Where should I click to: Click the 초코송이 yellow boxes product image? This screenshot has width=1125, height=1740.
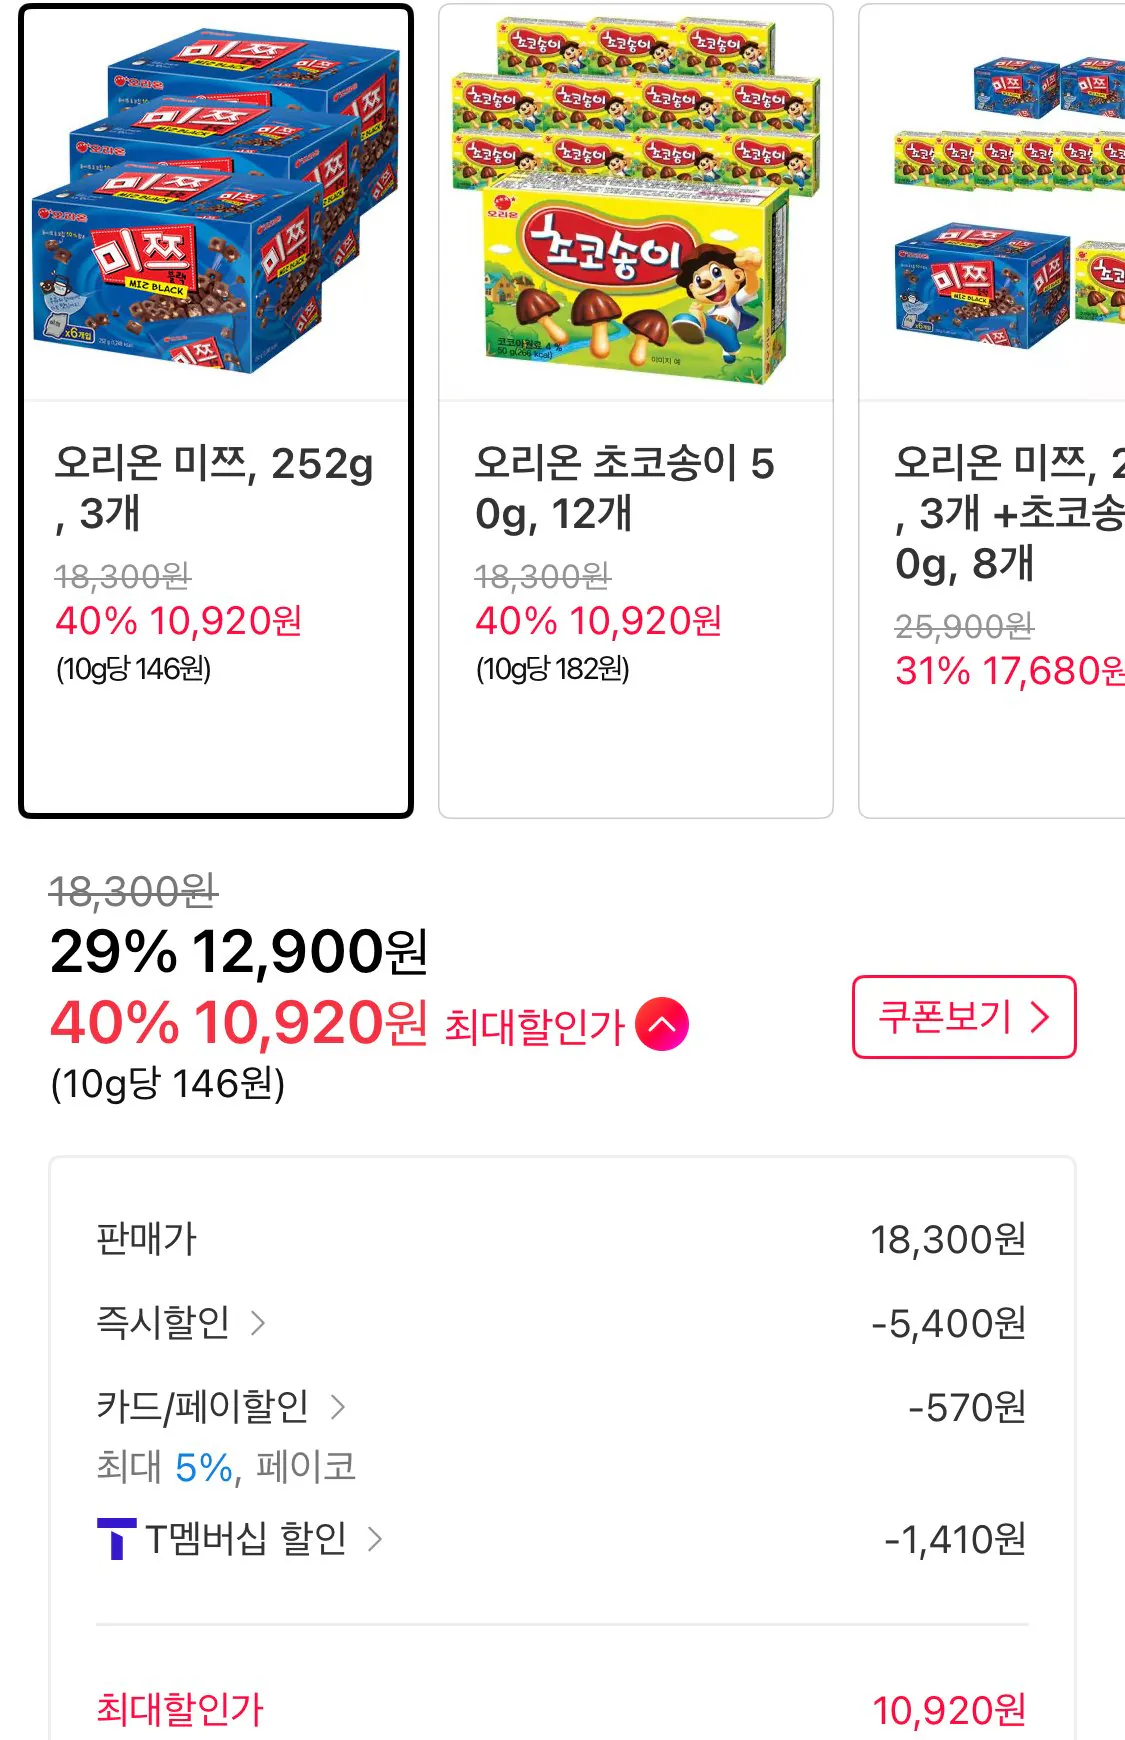coord(636,205)
